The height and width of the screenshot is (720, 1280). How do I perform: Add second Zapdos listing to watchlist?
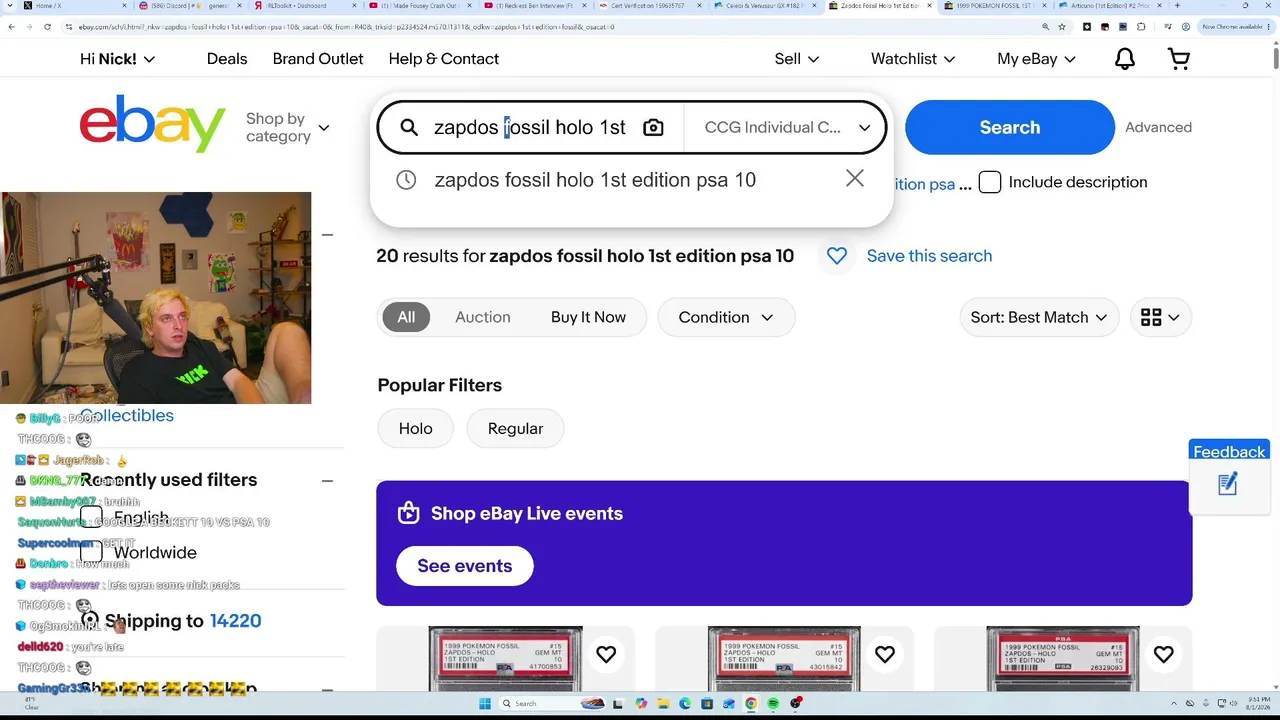(x=885, y=654)
